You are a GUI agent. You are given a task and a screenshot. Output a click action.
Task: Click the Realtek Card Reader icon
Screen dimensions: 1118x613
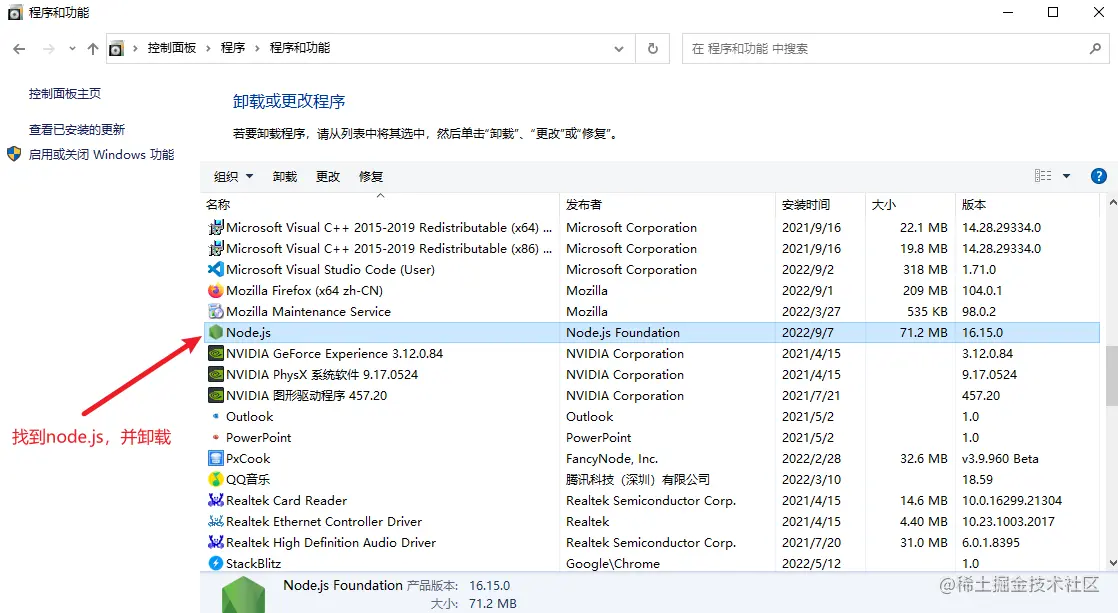[215, 500]
